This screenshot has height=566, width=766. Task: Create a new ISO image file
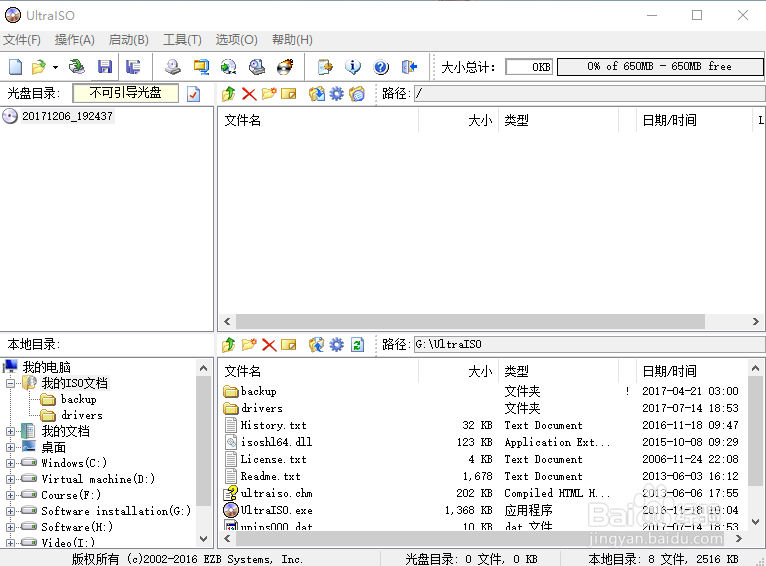[16, 67]
